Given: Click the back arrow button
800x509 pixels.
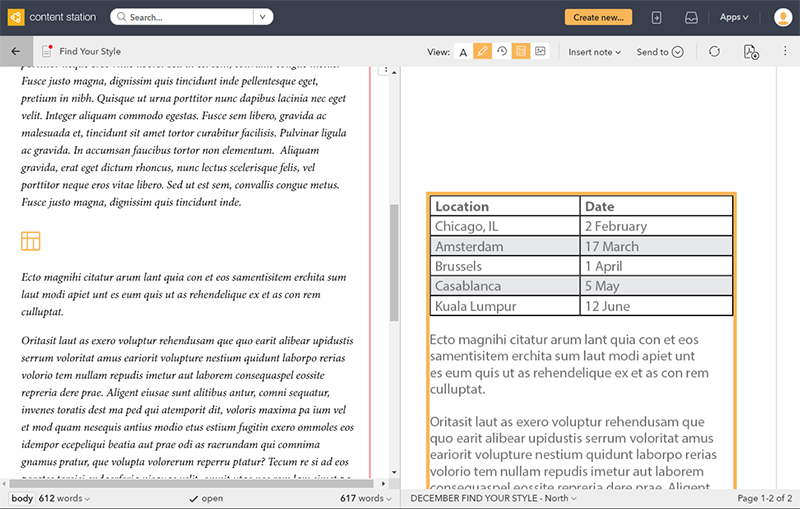Looking at the screenshot, I should (15, 52).
